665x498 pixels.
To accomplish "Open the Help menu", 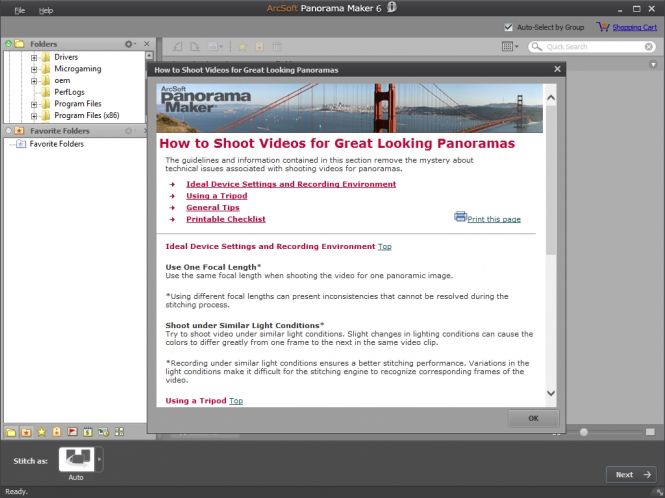I will tap(46, 11).
